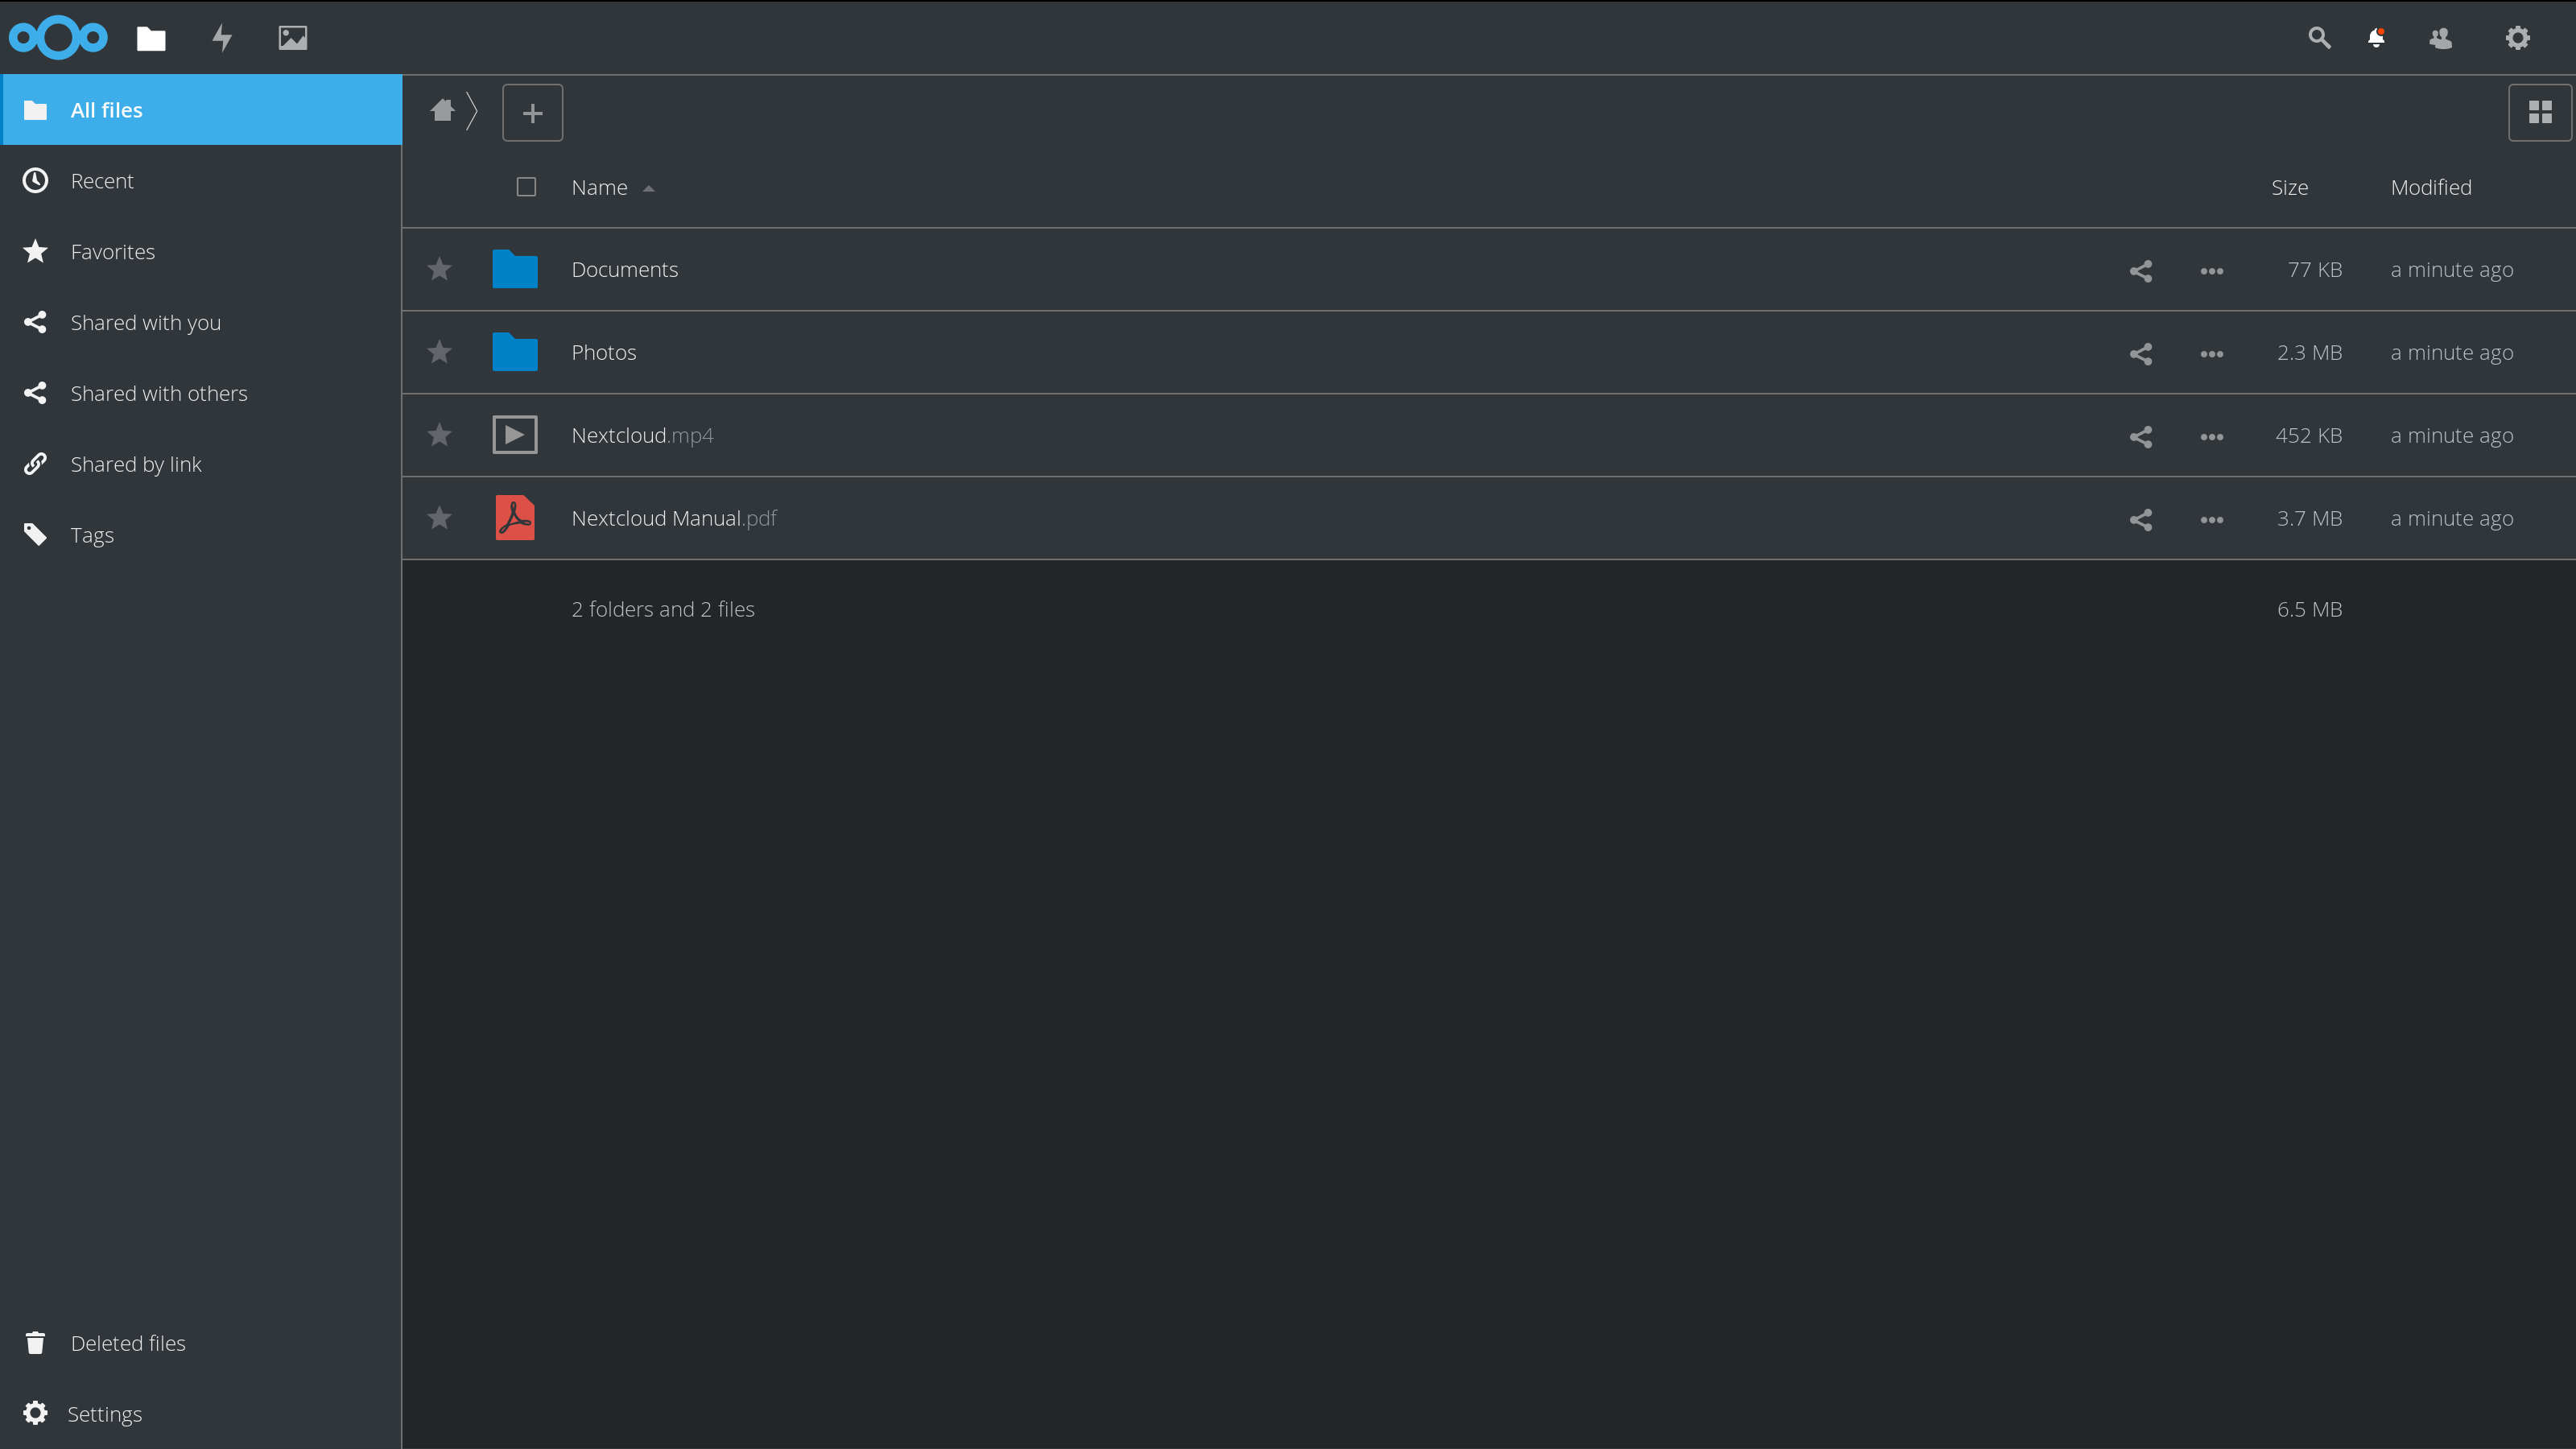Open notifications bell icon
The height and width of the screenshot is (1449, 2576).
pyautogui.click(x=2376, y=38)
